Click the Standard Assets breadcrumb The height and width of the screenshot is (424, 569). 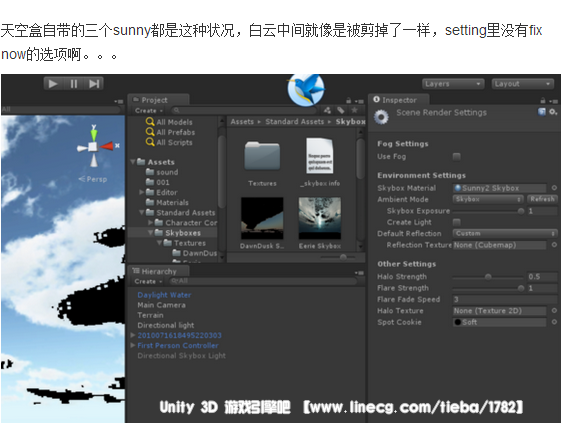pos(294,122)
